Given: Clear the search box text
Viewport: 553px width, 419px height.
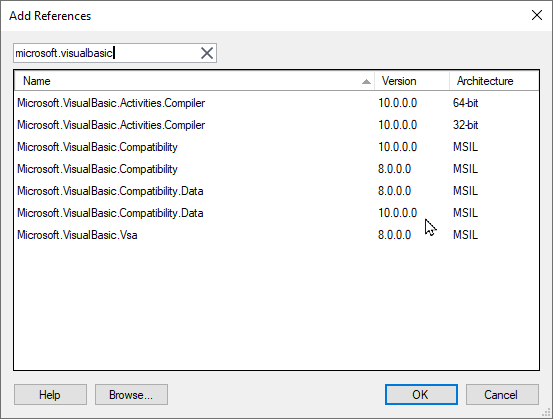Looking at the screenshot, I should pos(207,53).
